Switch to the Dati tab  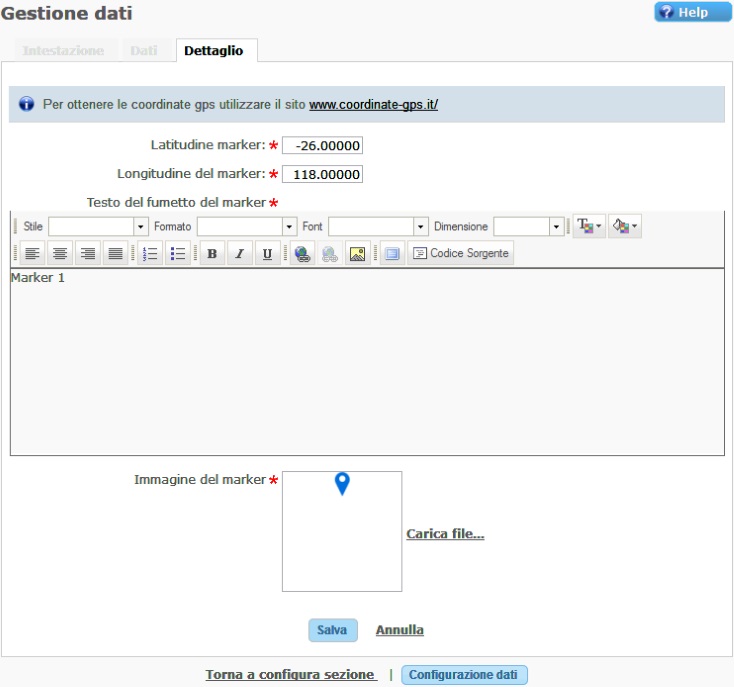pos(144,51)
